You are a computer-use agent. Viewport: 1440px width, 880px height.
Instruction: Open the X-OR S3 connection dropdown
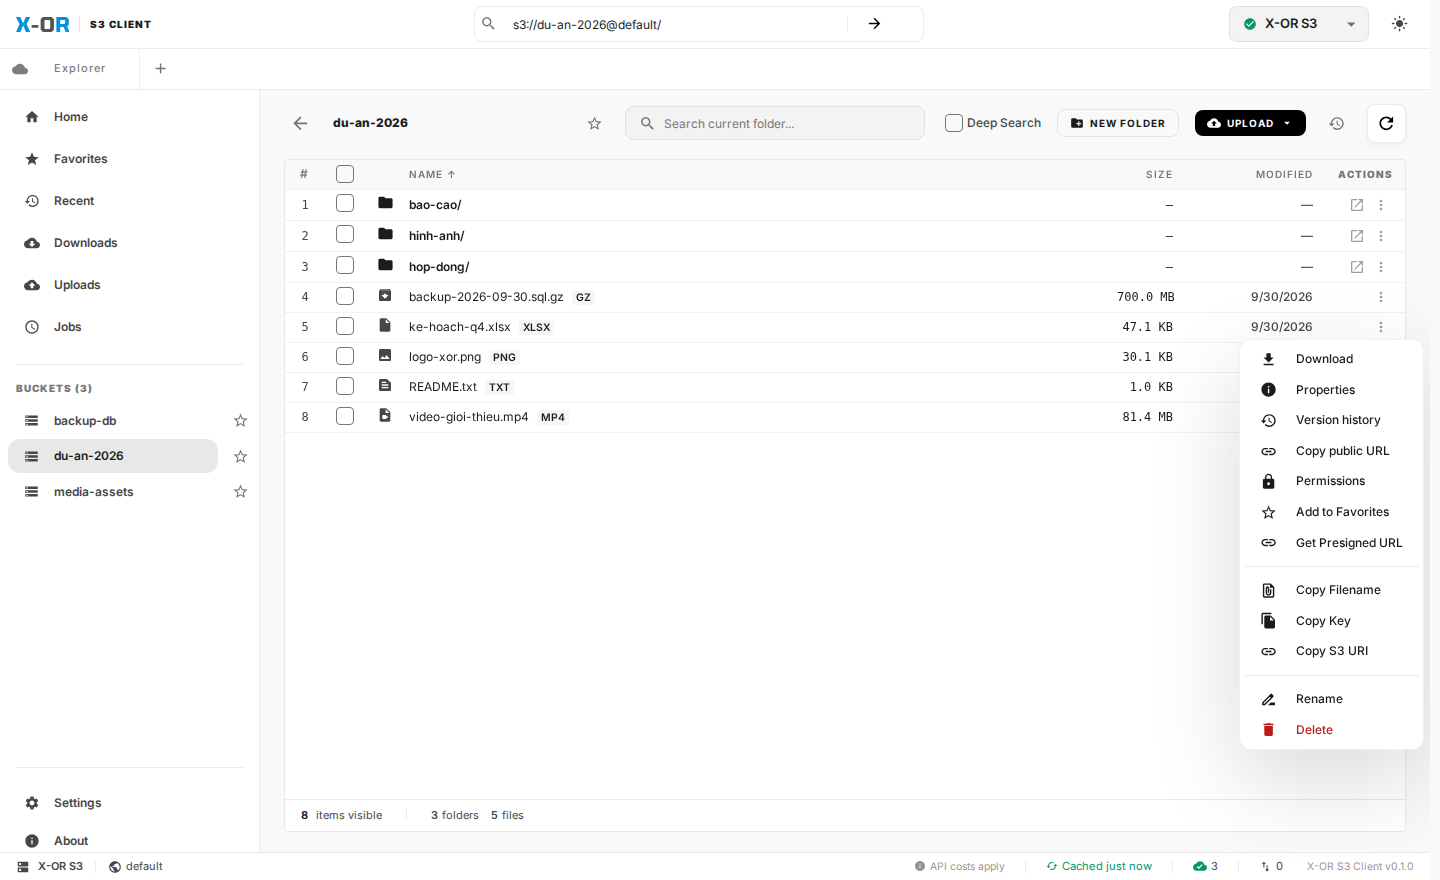(x=1299, y=24)
